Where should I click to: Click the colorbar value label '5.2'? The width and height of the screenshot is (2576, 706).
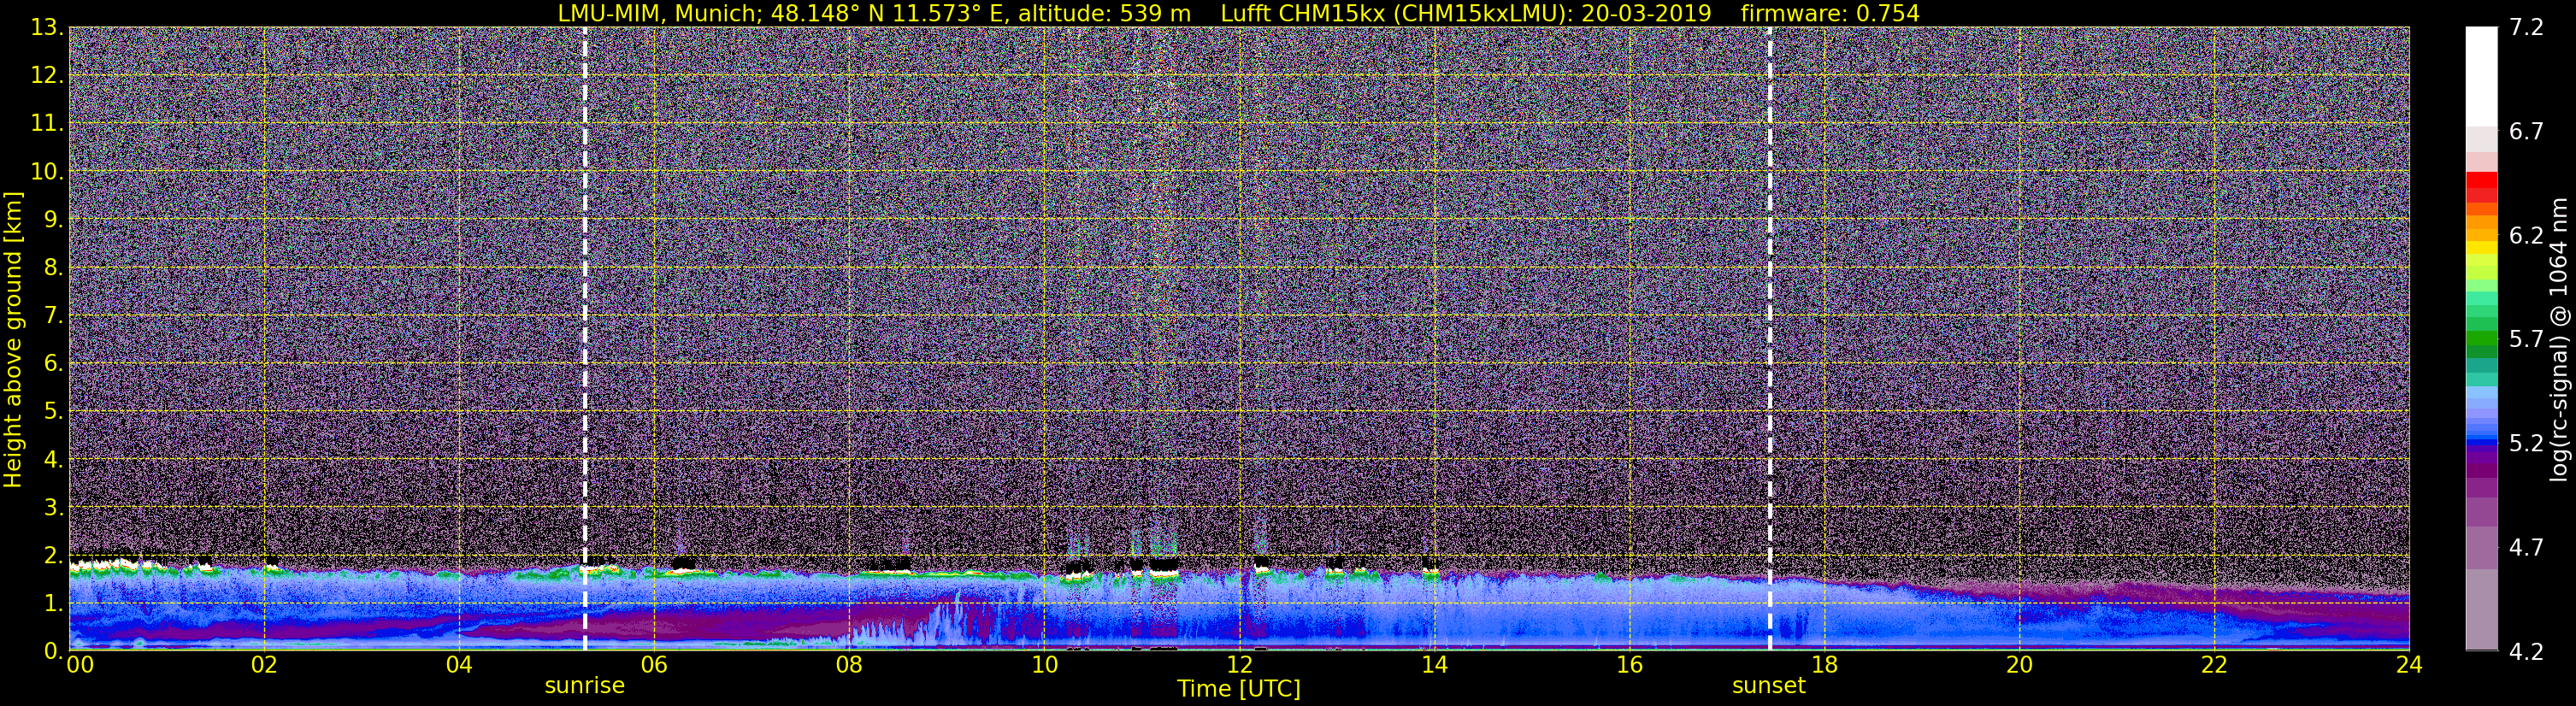tap(2525, 443)
